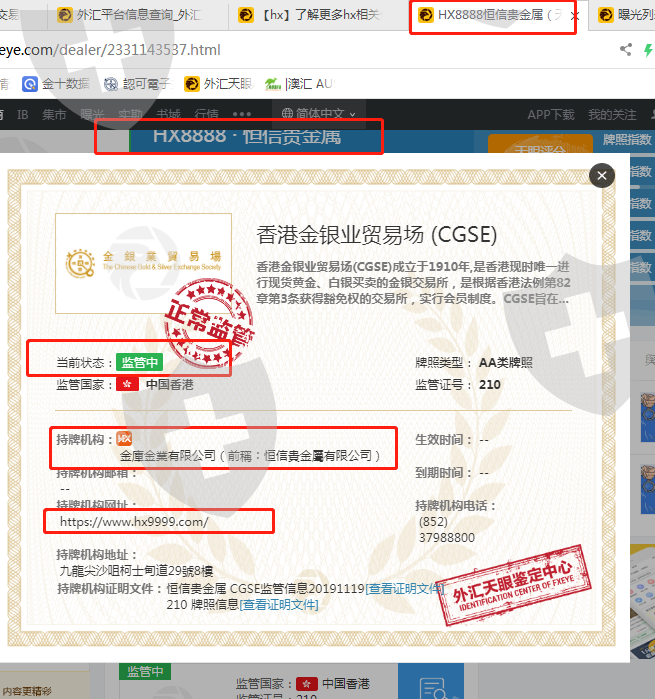Click the AA类牌照 license type text

click(506, 362)
